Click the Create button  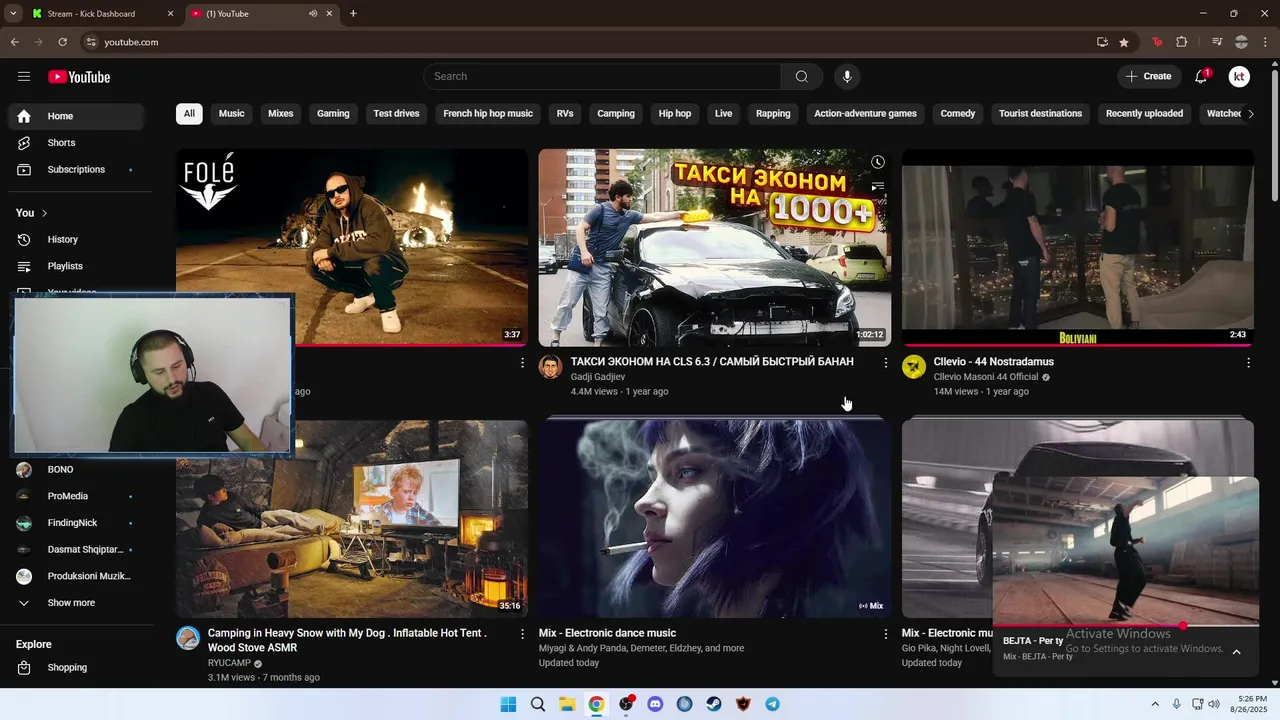[1148, 77]
